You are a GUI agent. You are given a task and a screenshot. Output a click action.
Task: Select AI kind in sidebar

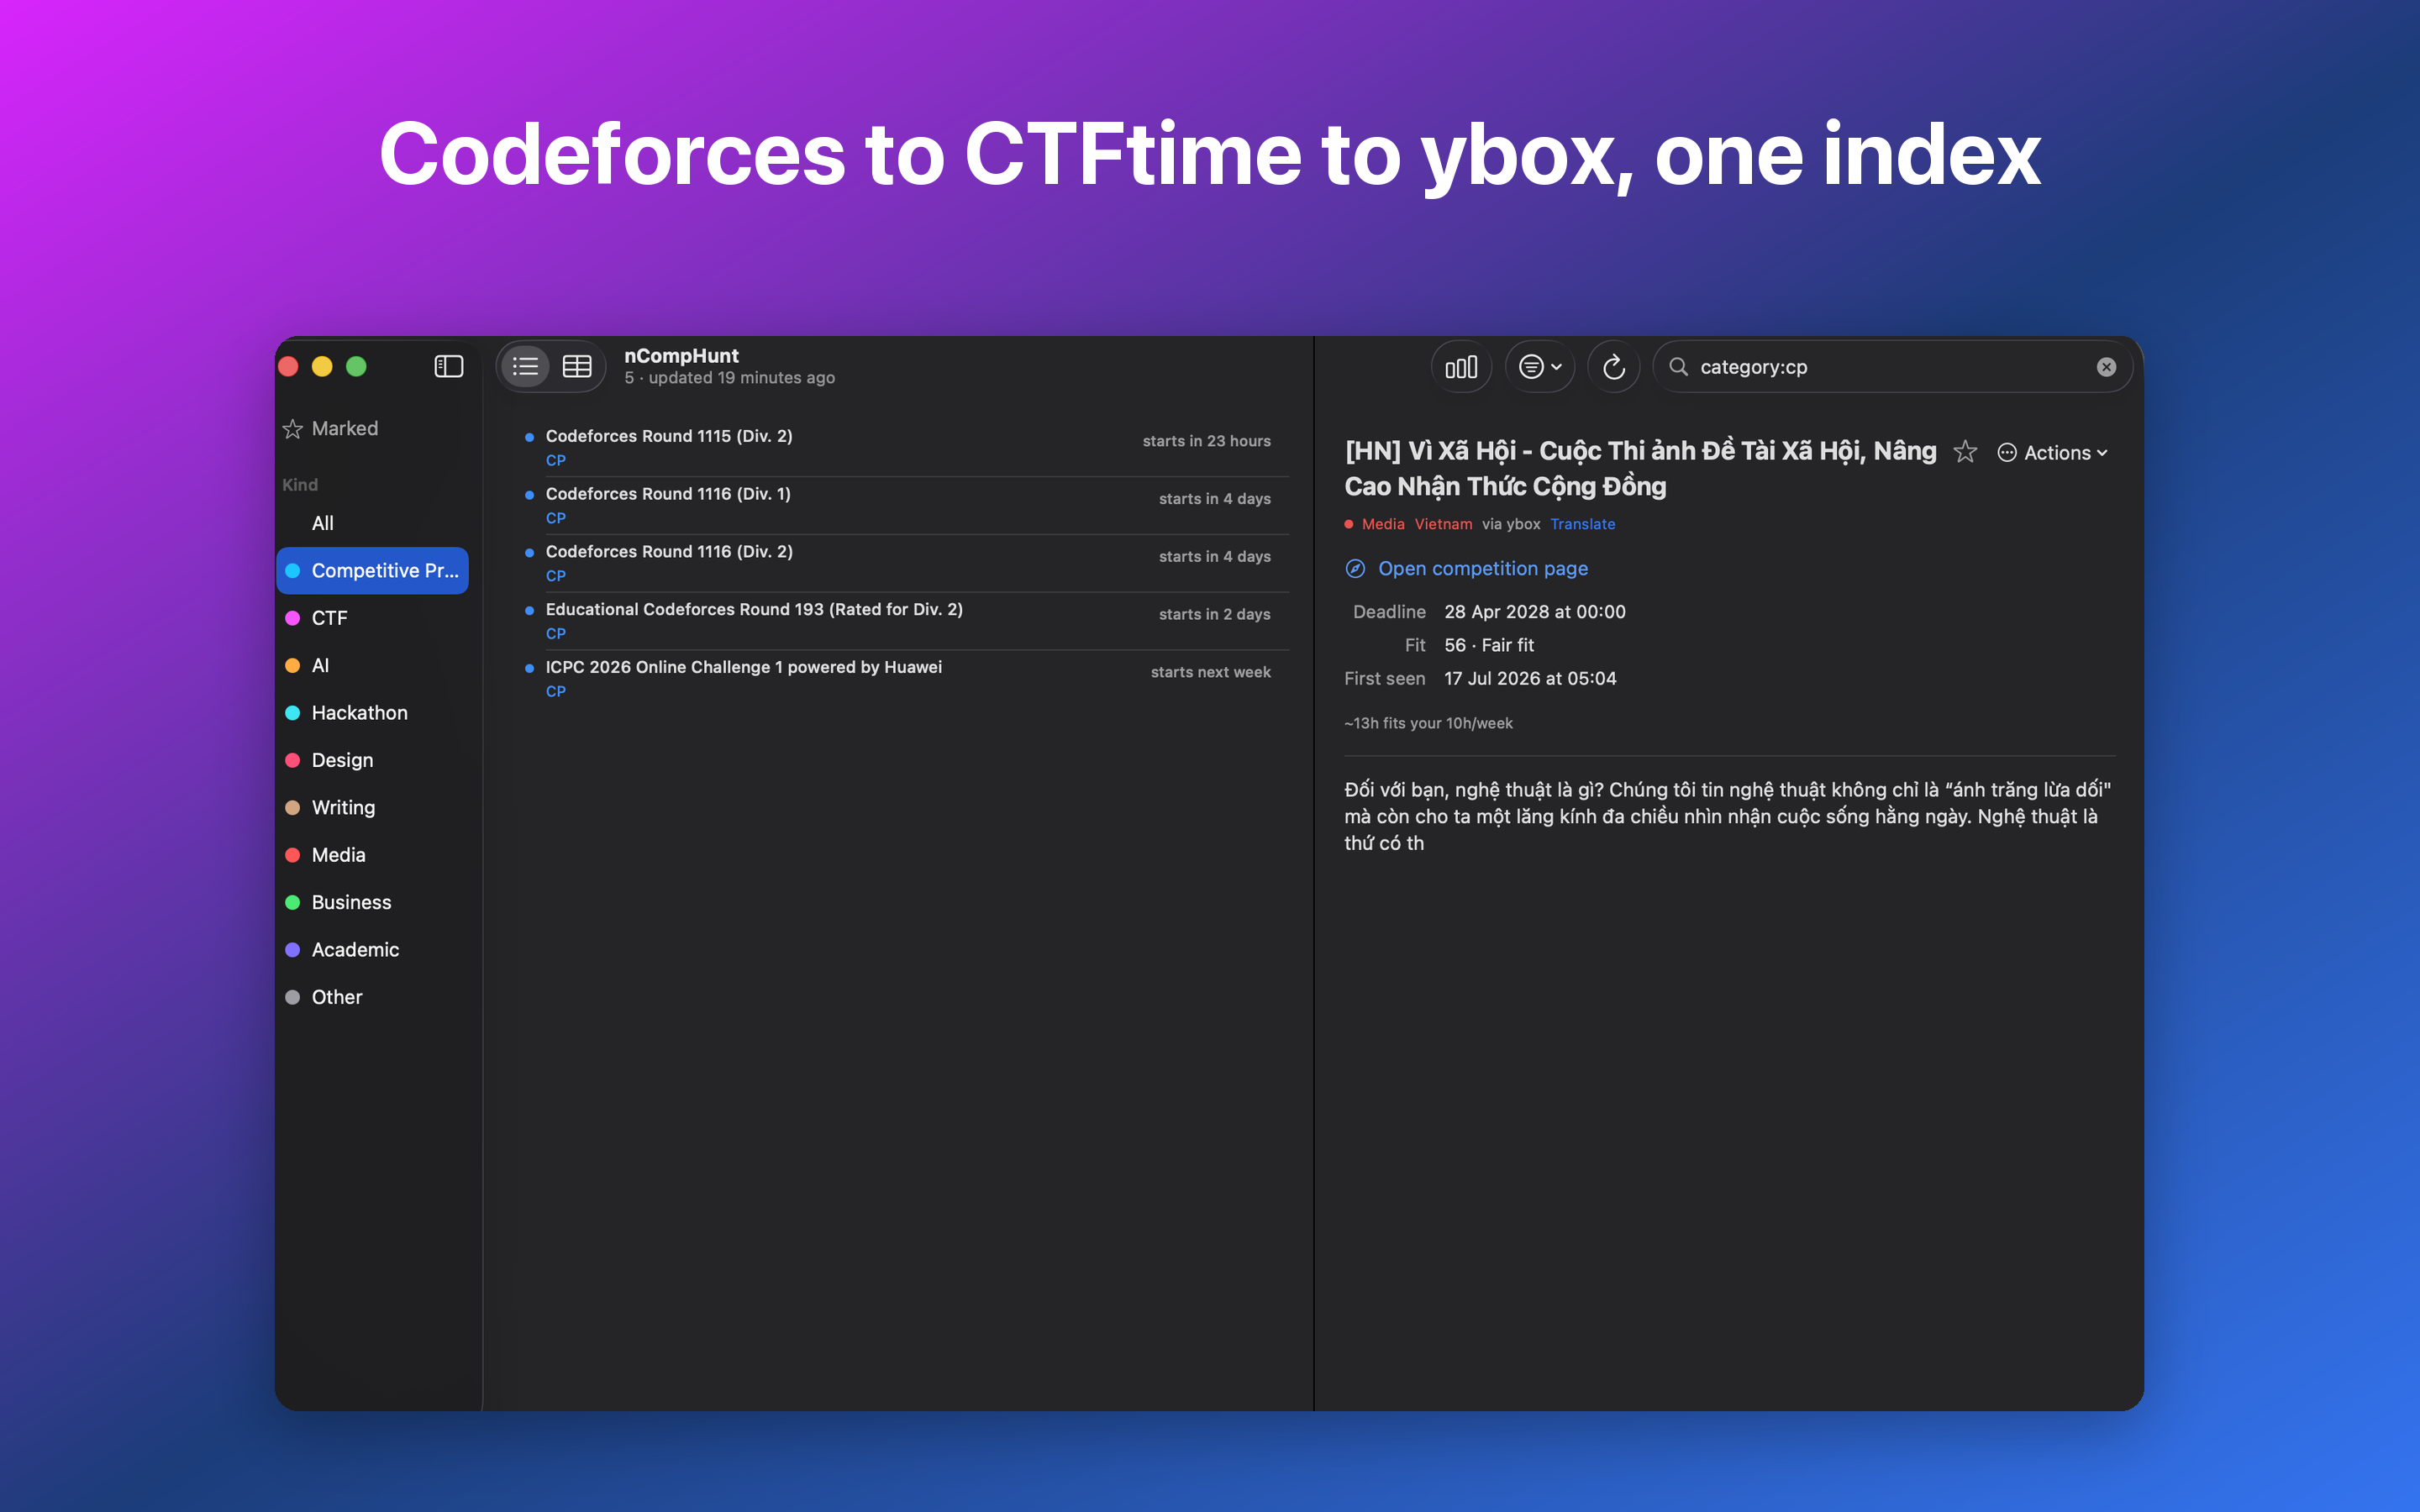[x=372, y=665]
